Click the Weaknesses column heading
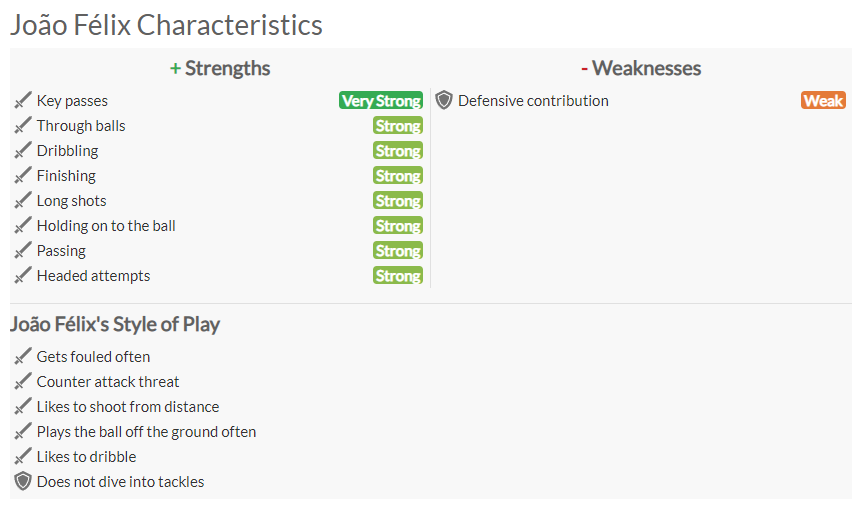This screenshot has width=861, height=517. [641, 69]
